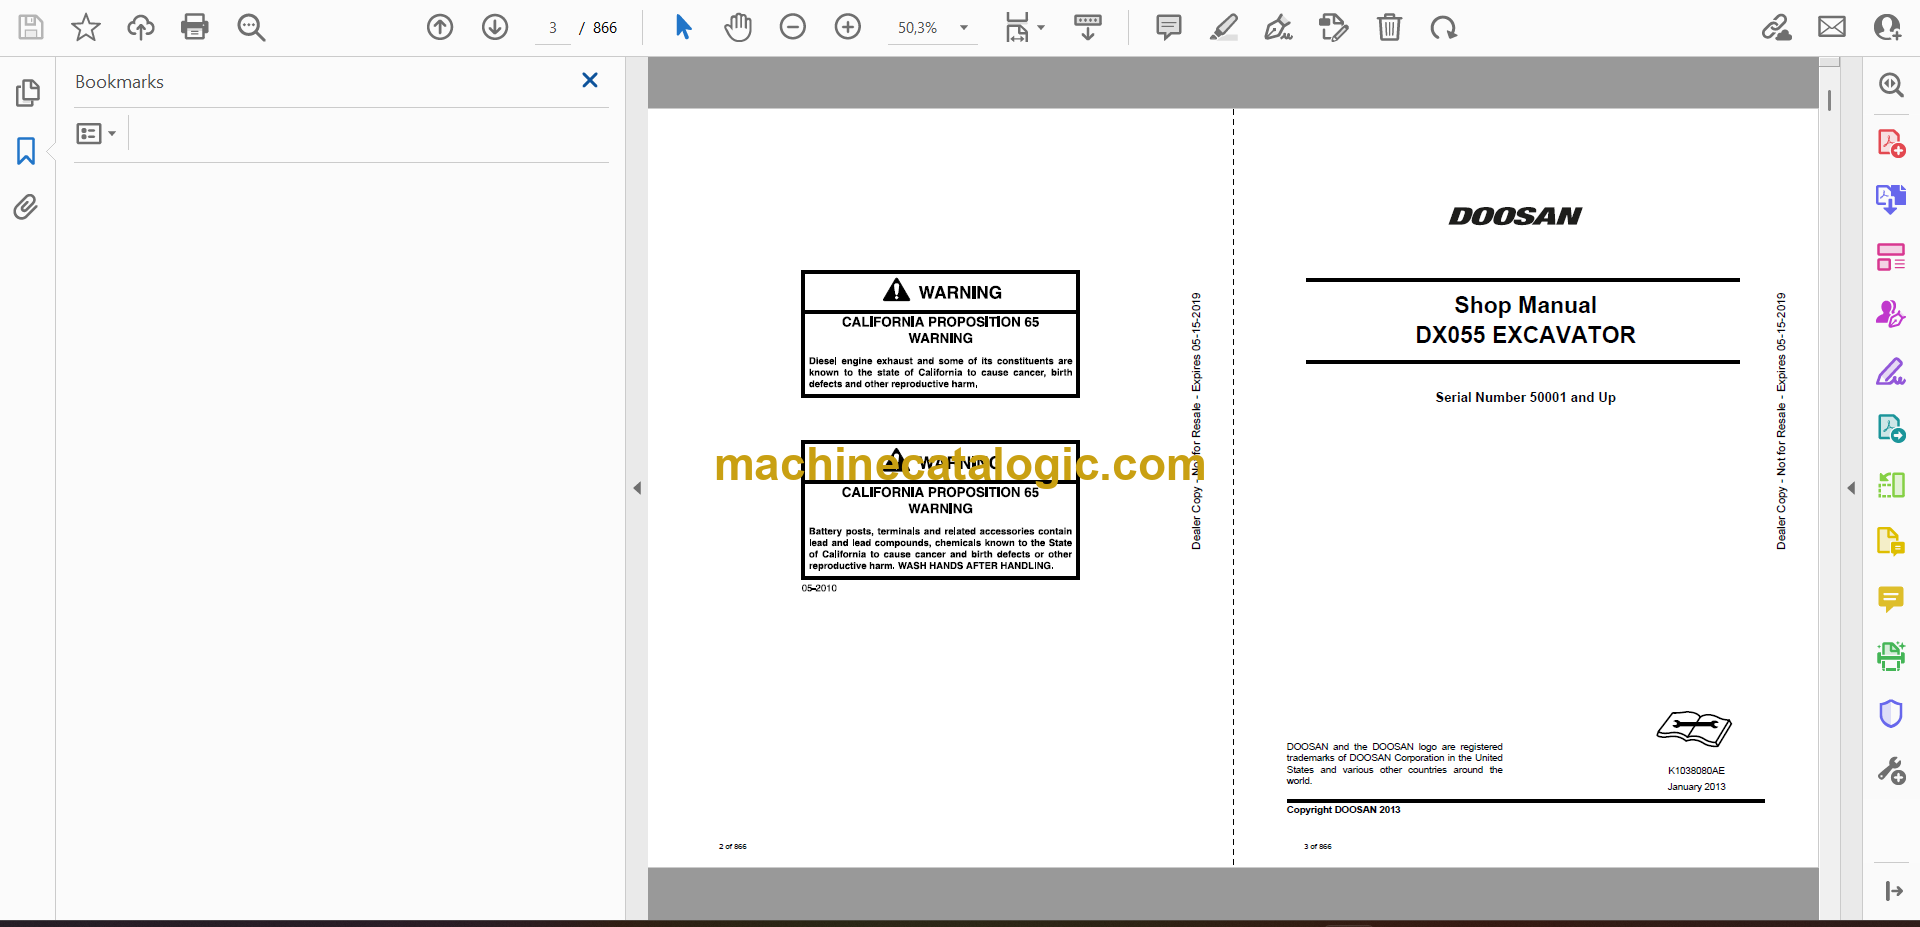Open the attachments paperclip panel

point(26,207)
